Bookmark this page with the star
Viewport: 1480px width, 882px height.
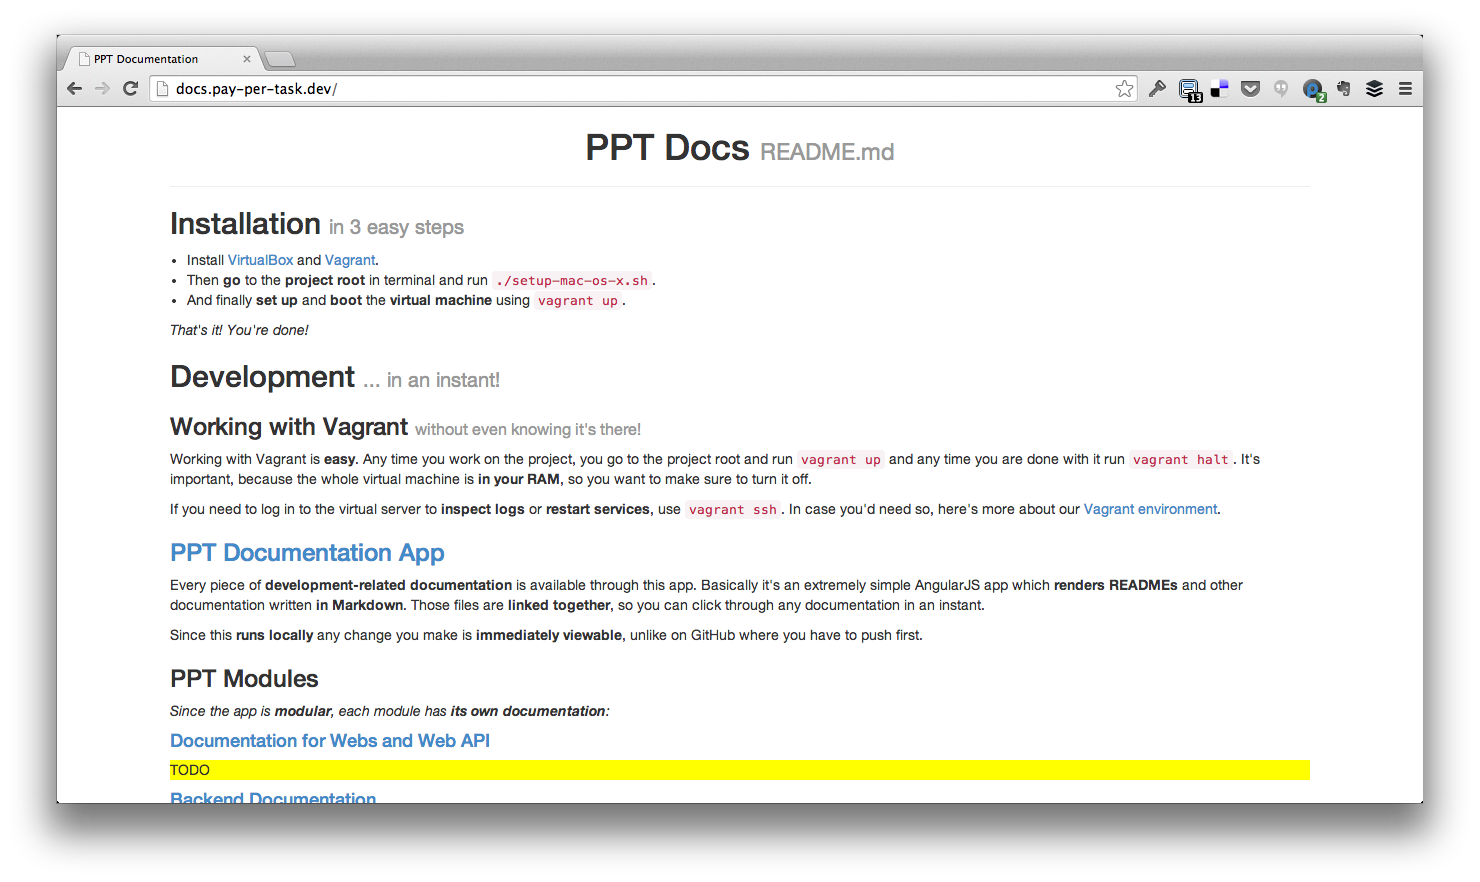[x=1125, y=88]
